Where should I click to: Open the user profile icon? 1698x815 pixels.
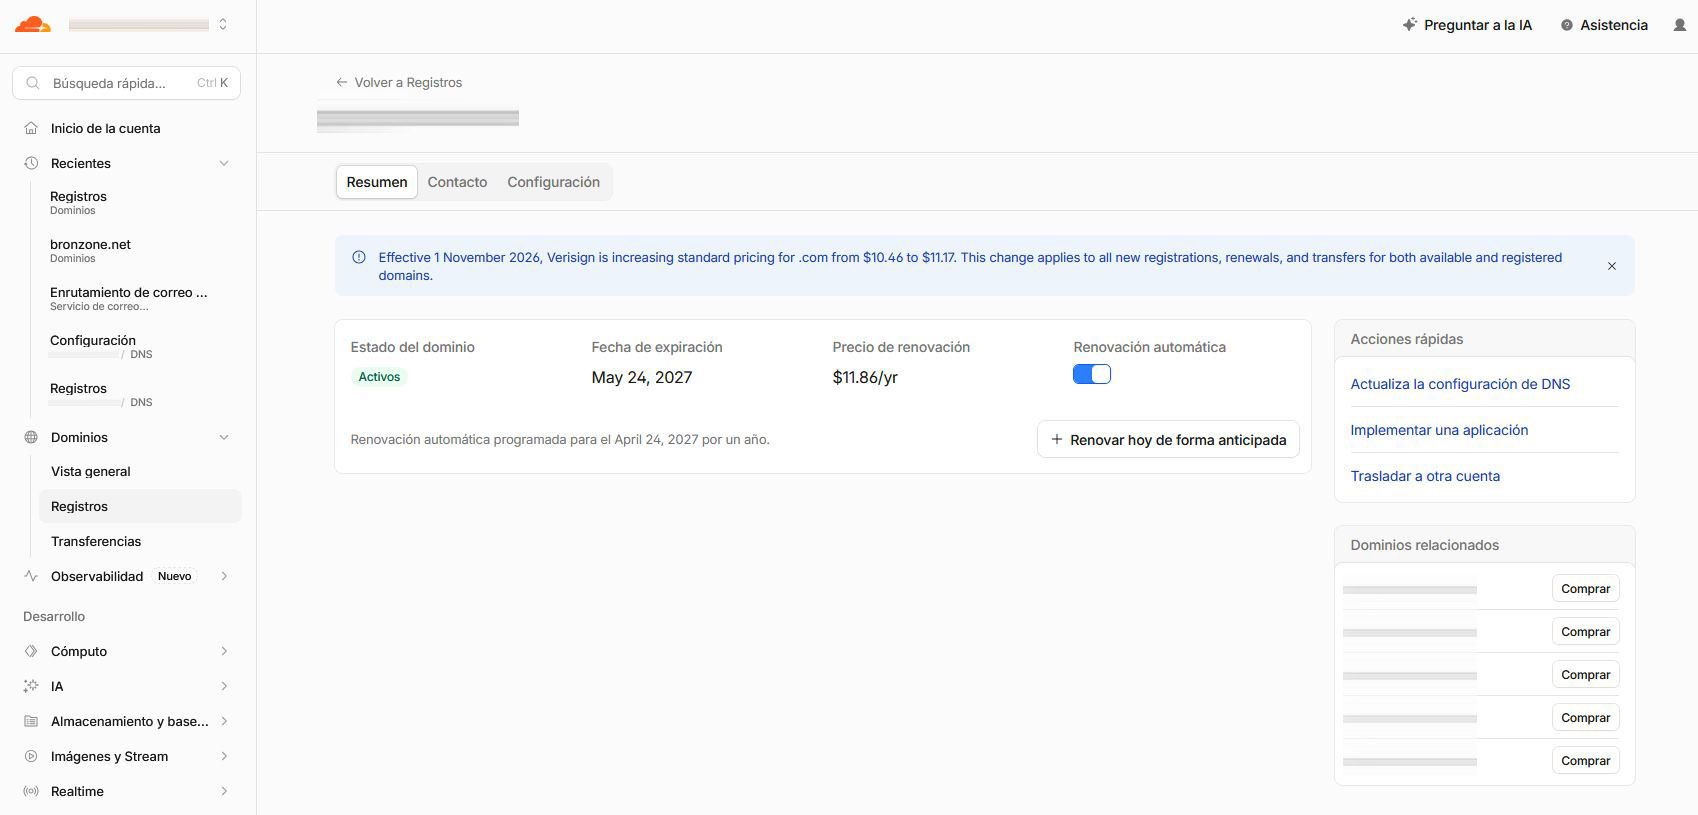[1680, 25]
